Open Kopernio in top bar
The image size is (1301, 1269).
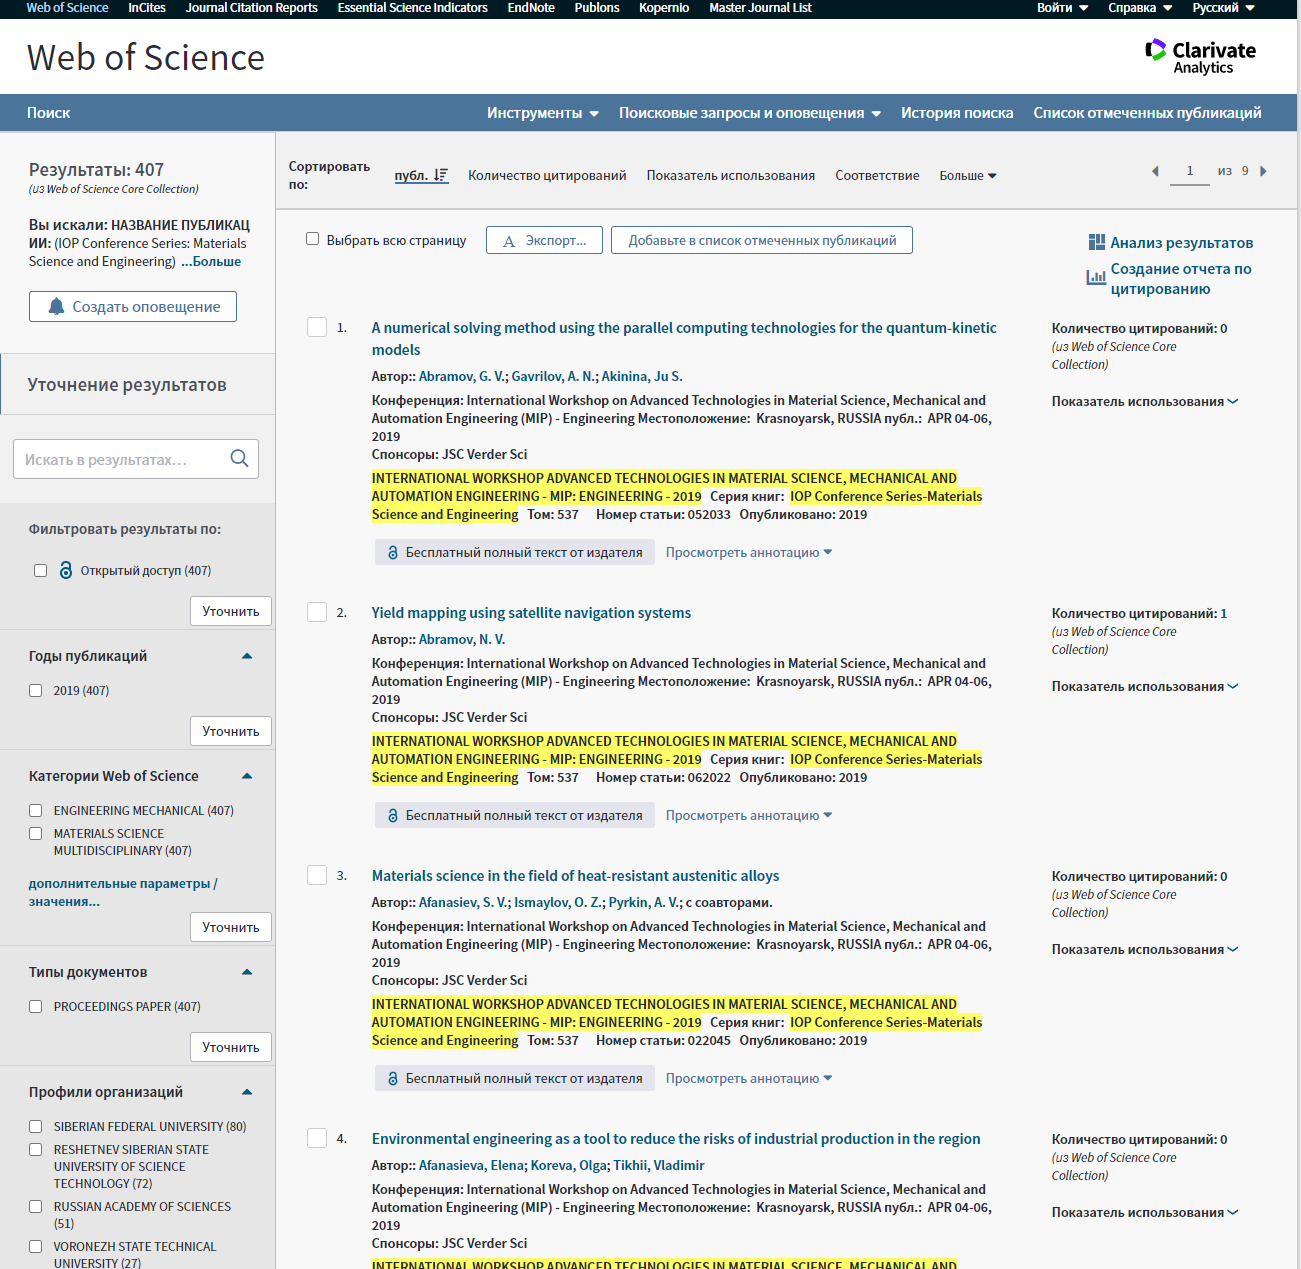click(x=664, y=8)
